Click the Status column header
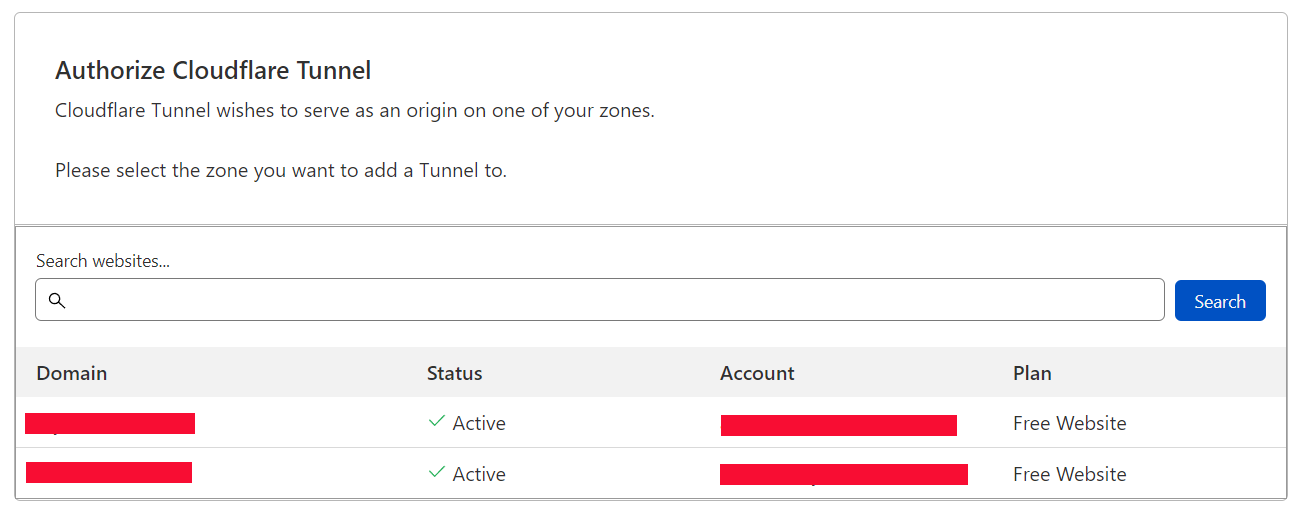The width and height of the screenshot is (1304, 519). click(454, 373)
